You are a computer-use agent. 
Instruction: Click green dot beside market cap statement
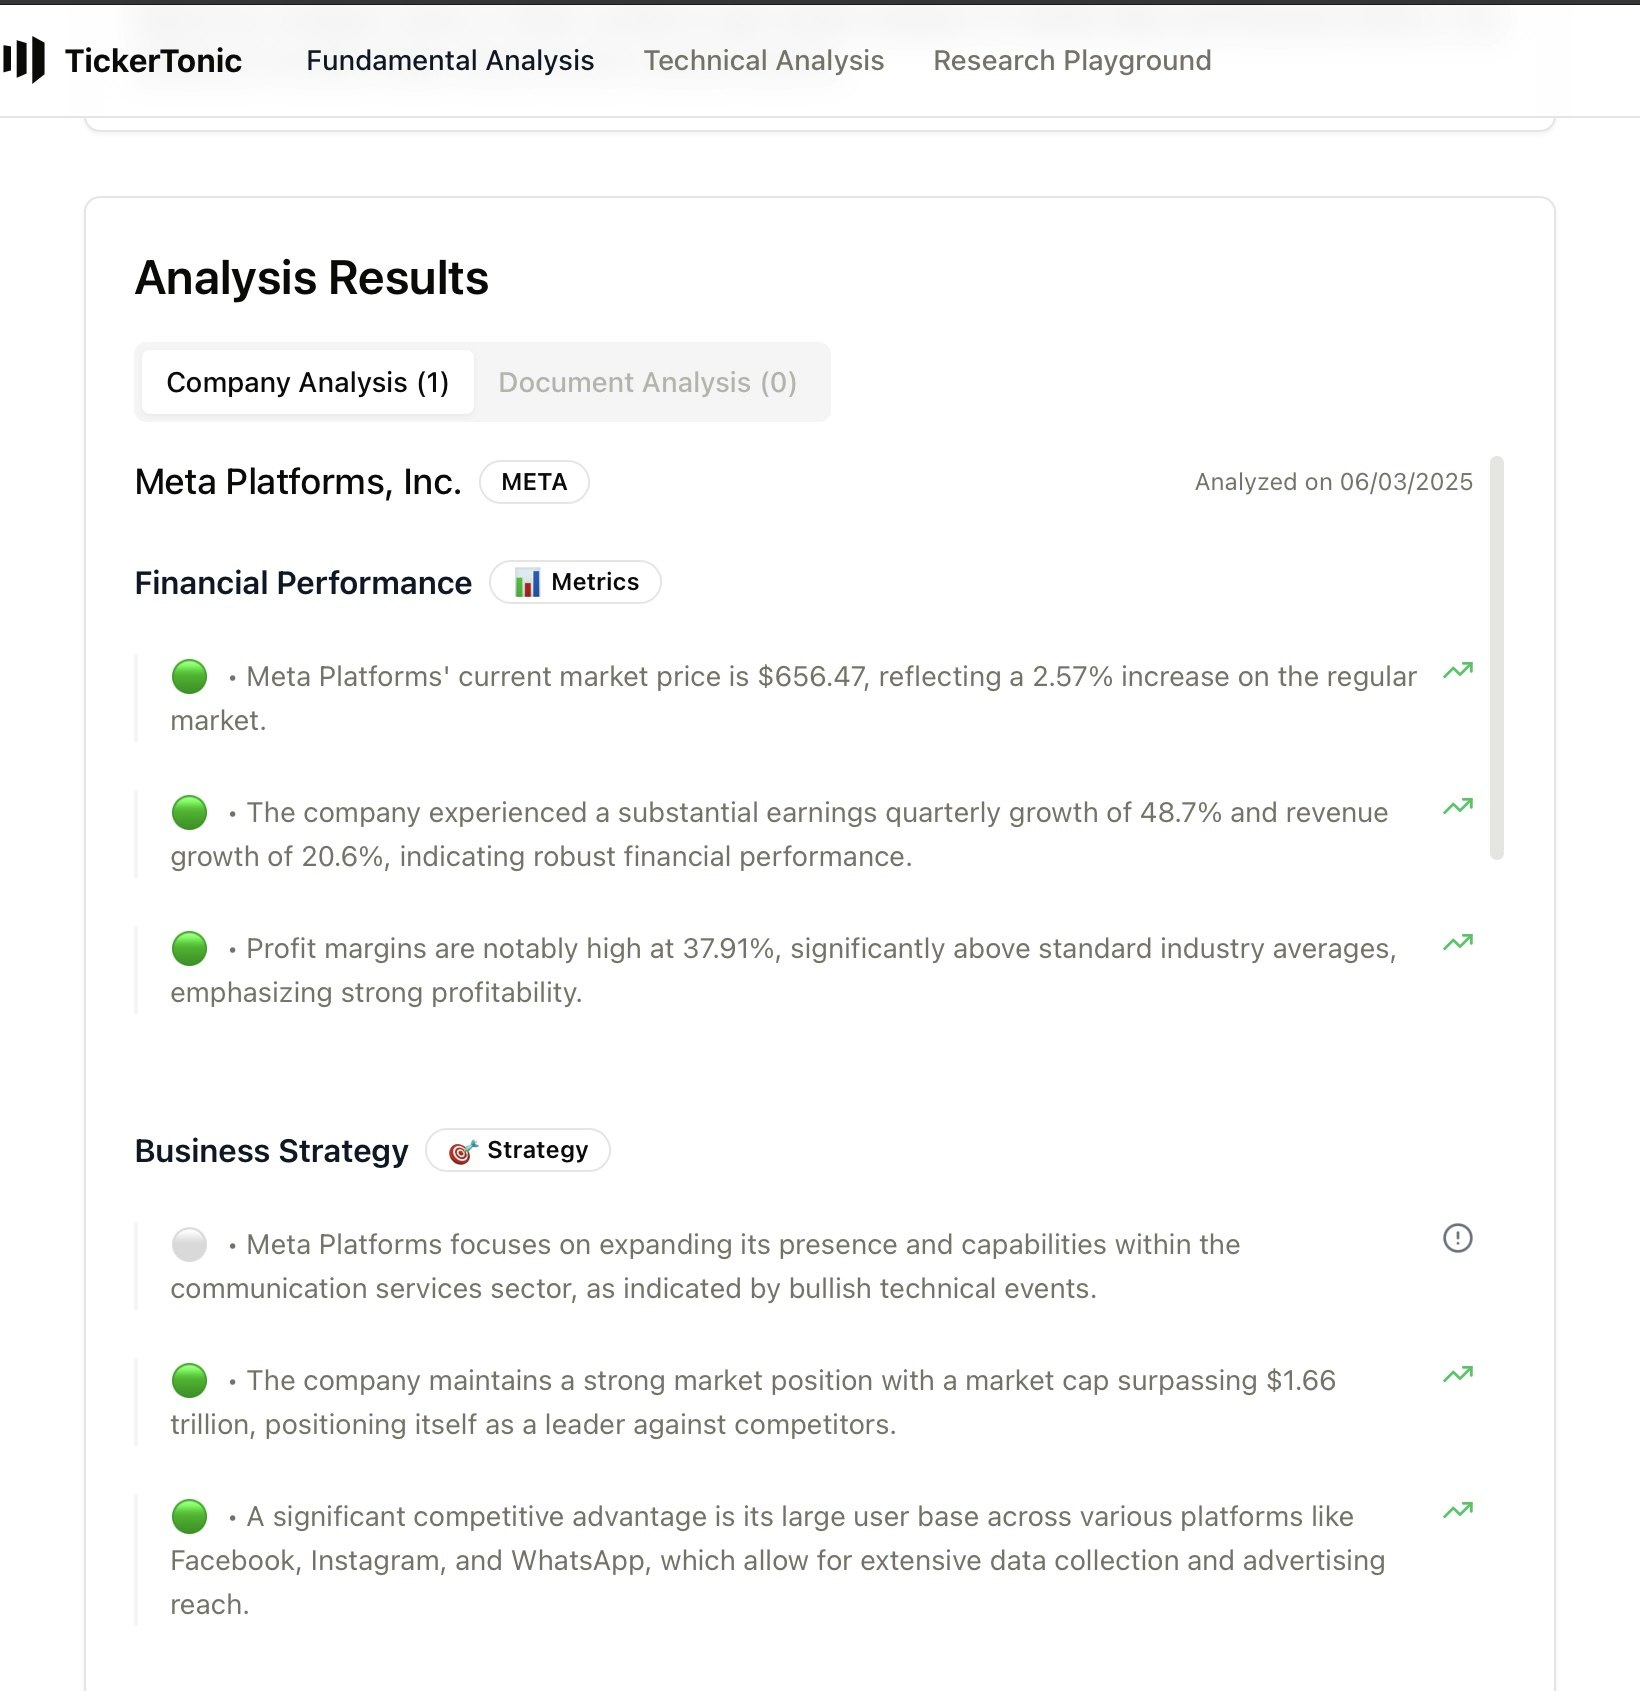point(189,1381)
